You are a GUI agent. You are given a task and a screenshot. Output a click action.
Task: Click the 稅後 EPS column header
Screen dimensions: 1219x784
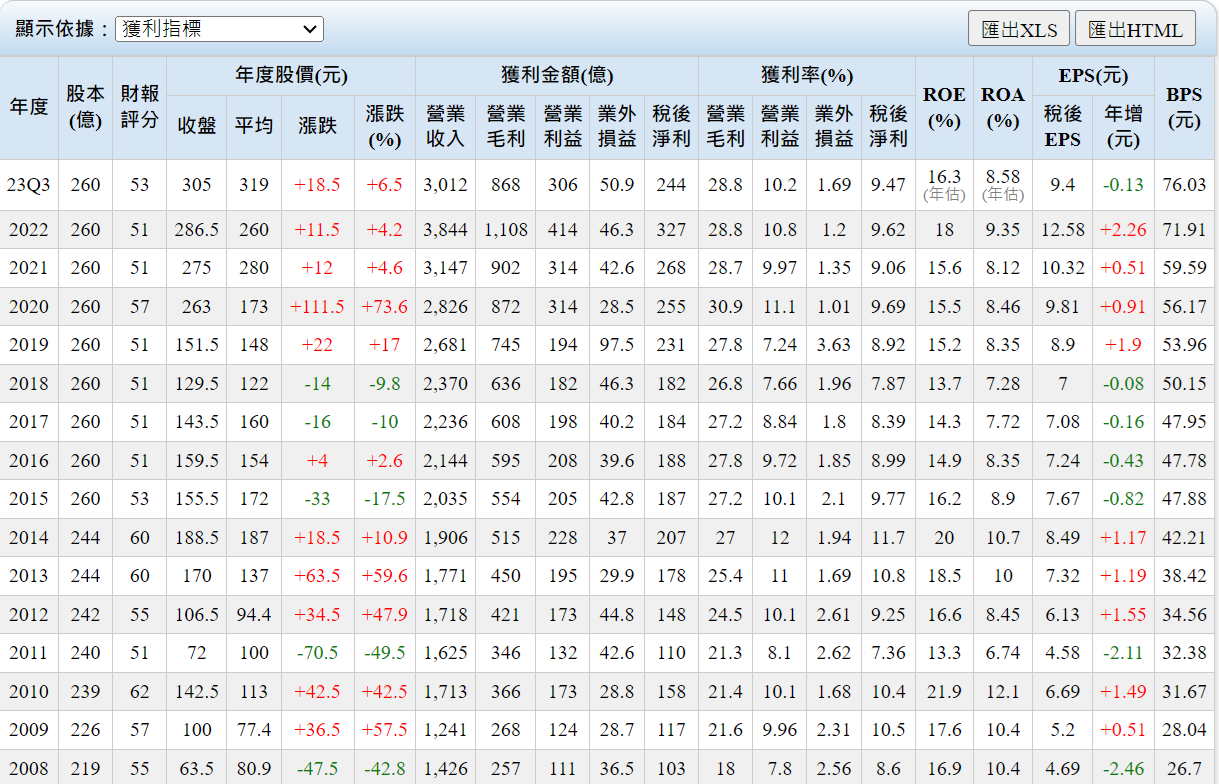[1062, 126]
